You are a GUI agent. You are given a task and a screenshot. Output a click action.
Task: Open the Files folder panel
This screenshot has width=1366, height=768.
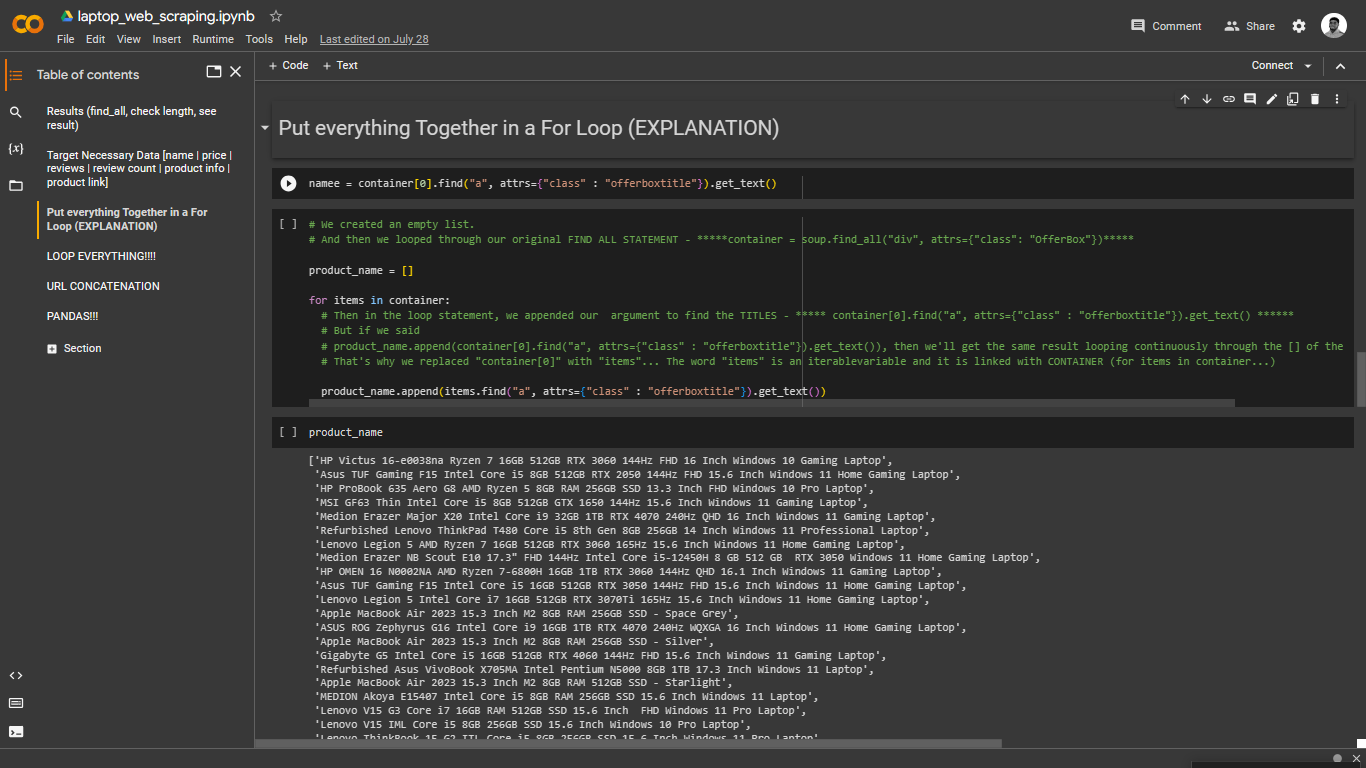[x=15, y=185]
